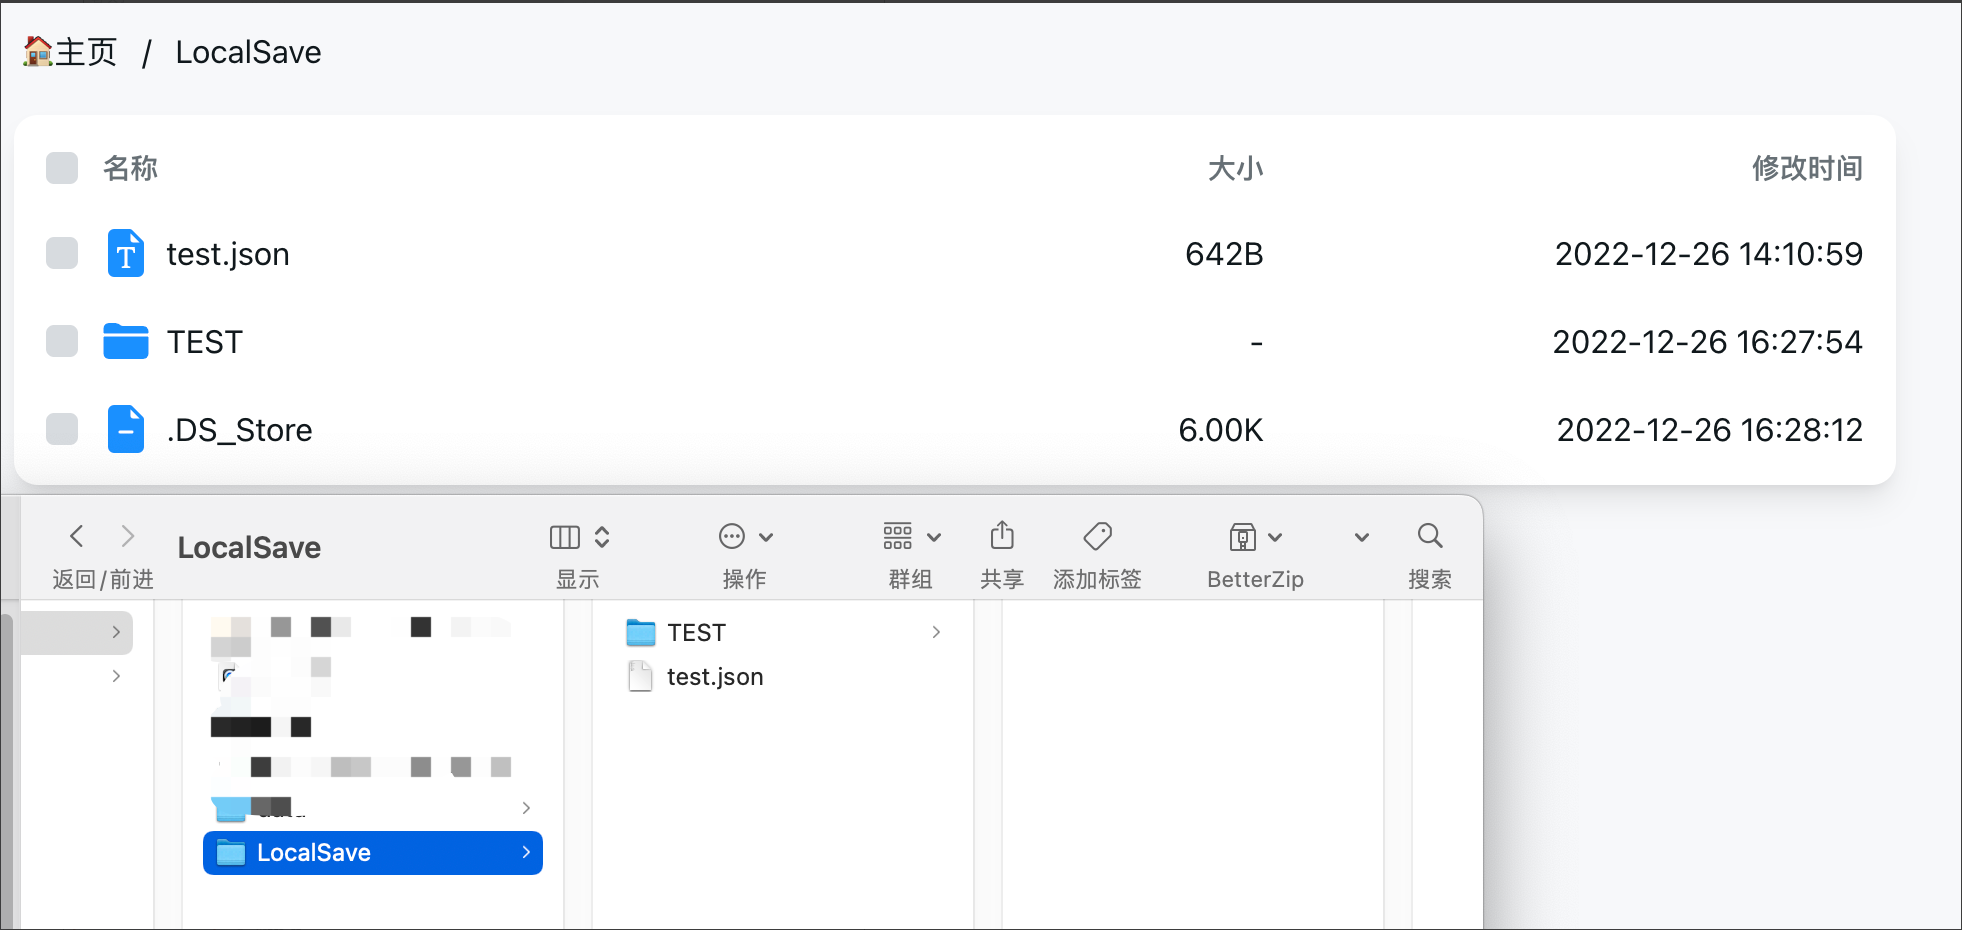This screenshot has width=1962, height=930.
Task: Click the Finder share icon
Action: [x=1002, y=537]
